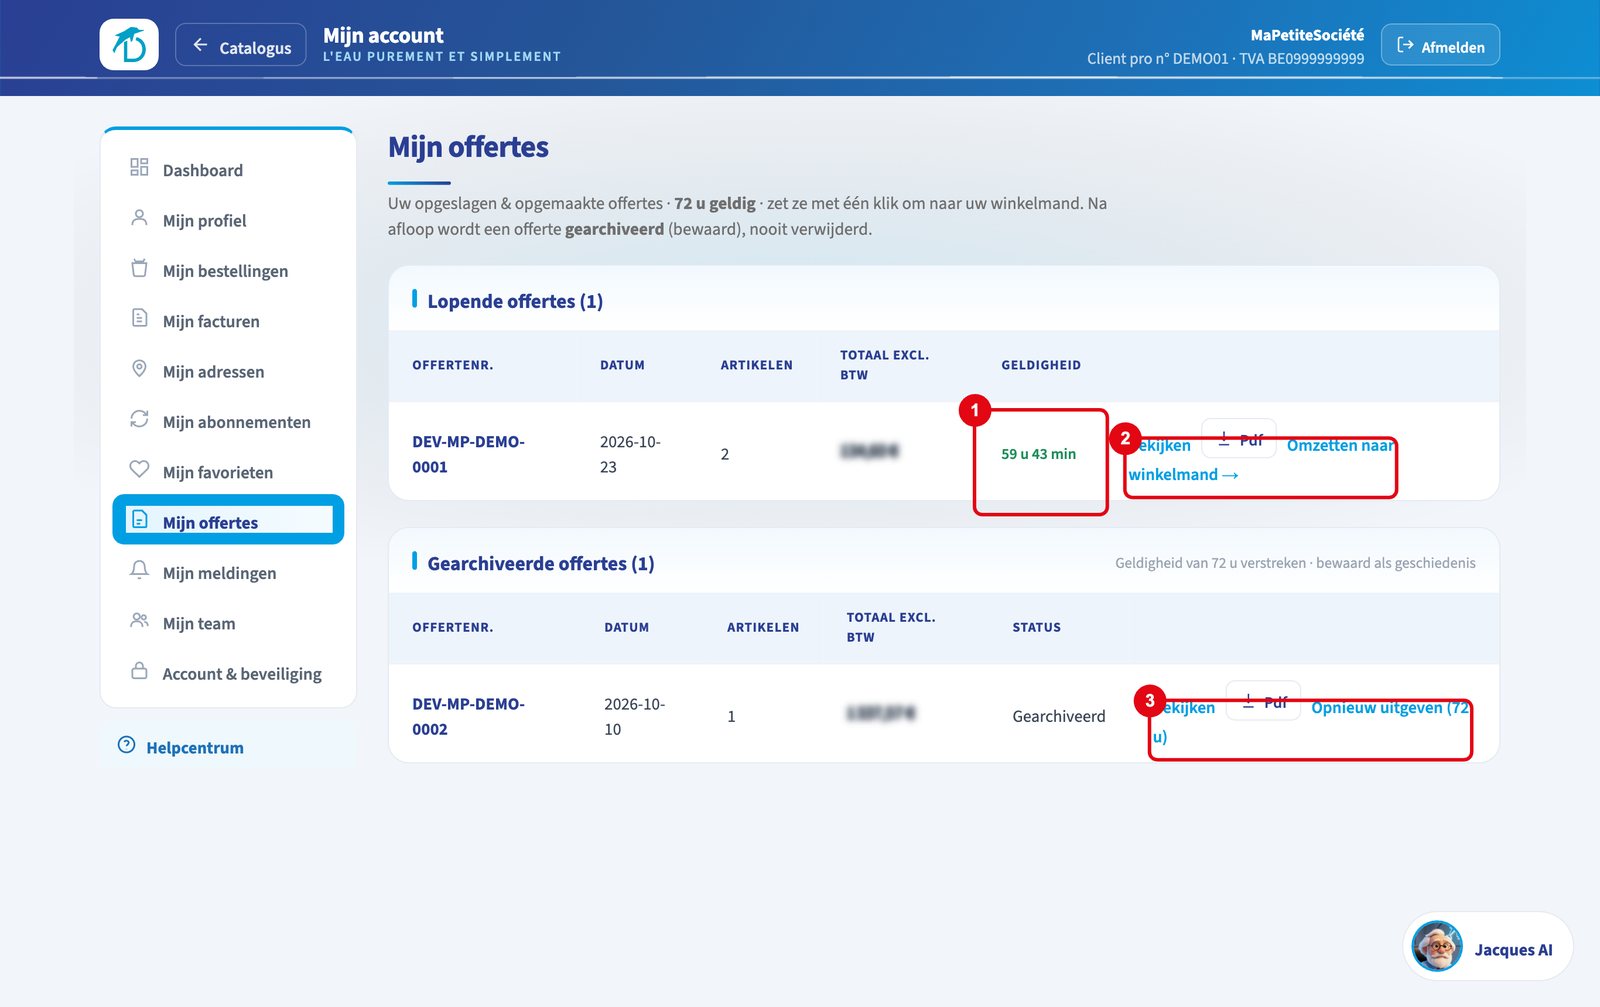Screen dimensions: 1600x1007
Task: Click the Jacques AI avatar picture
Action: point(1437,946)
